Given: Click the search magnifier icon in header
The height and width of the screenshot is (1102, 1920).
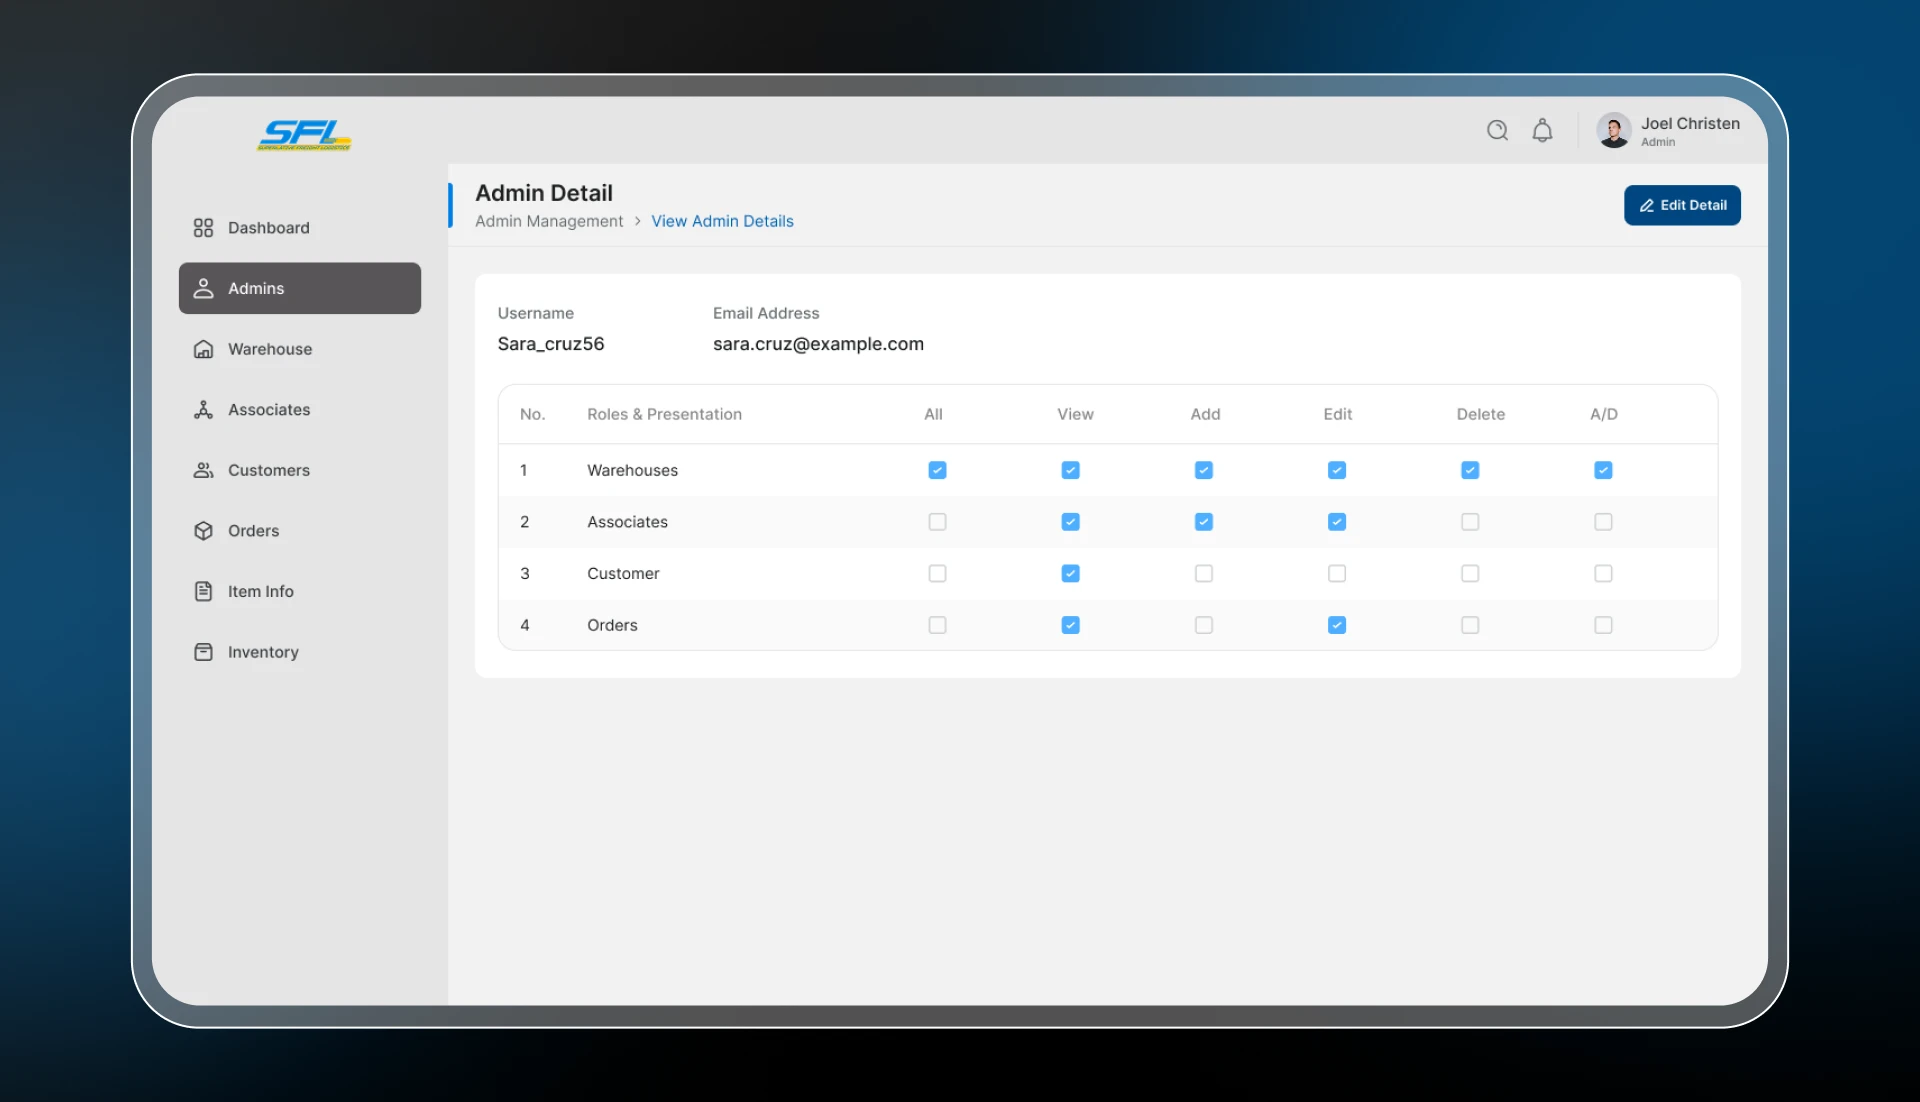Looking at the screenshot, I should [x=1497, y=130].
